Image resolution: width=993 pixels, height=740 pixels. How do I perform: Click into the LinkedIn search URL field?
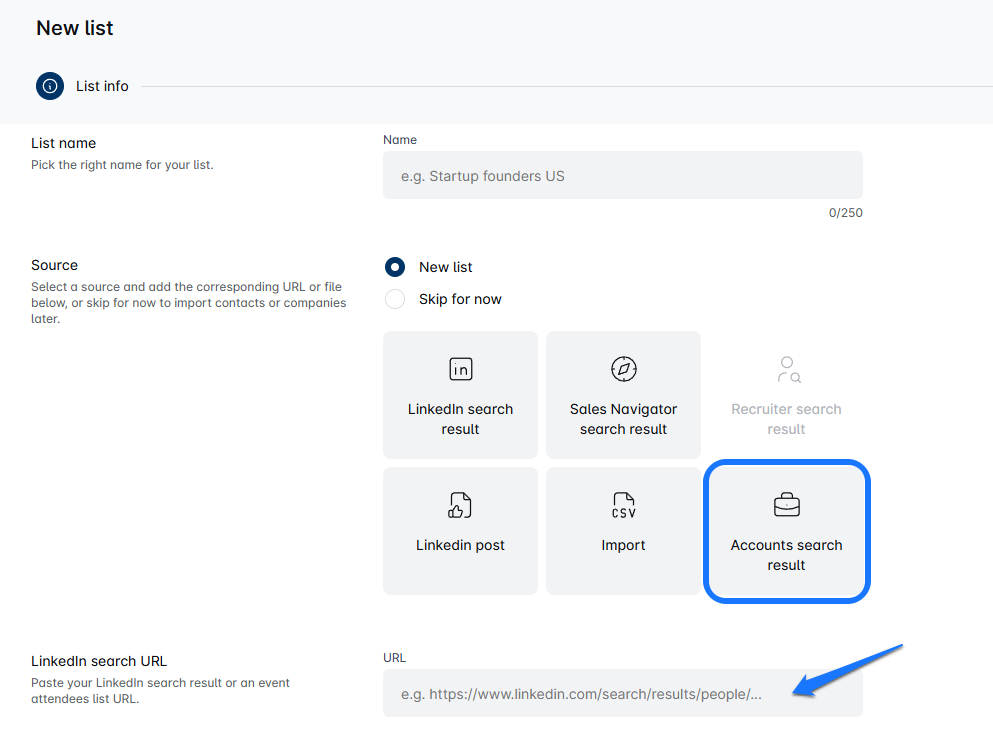coord(622,693)
